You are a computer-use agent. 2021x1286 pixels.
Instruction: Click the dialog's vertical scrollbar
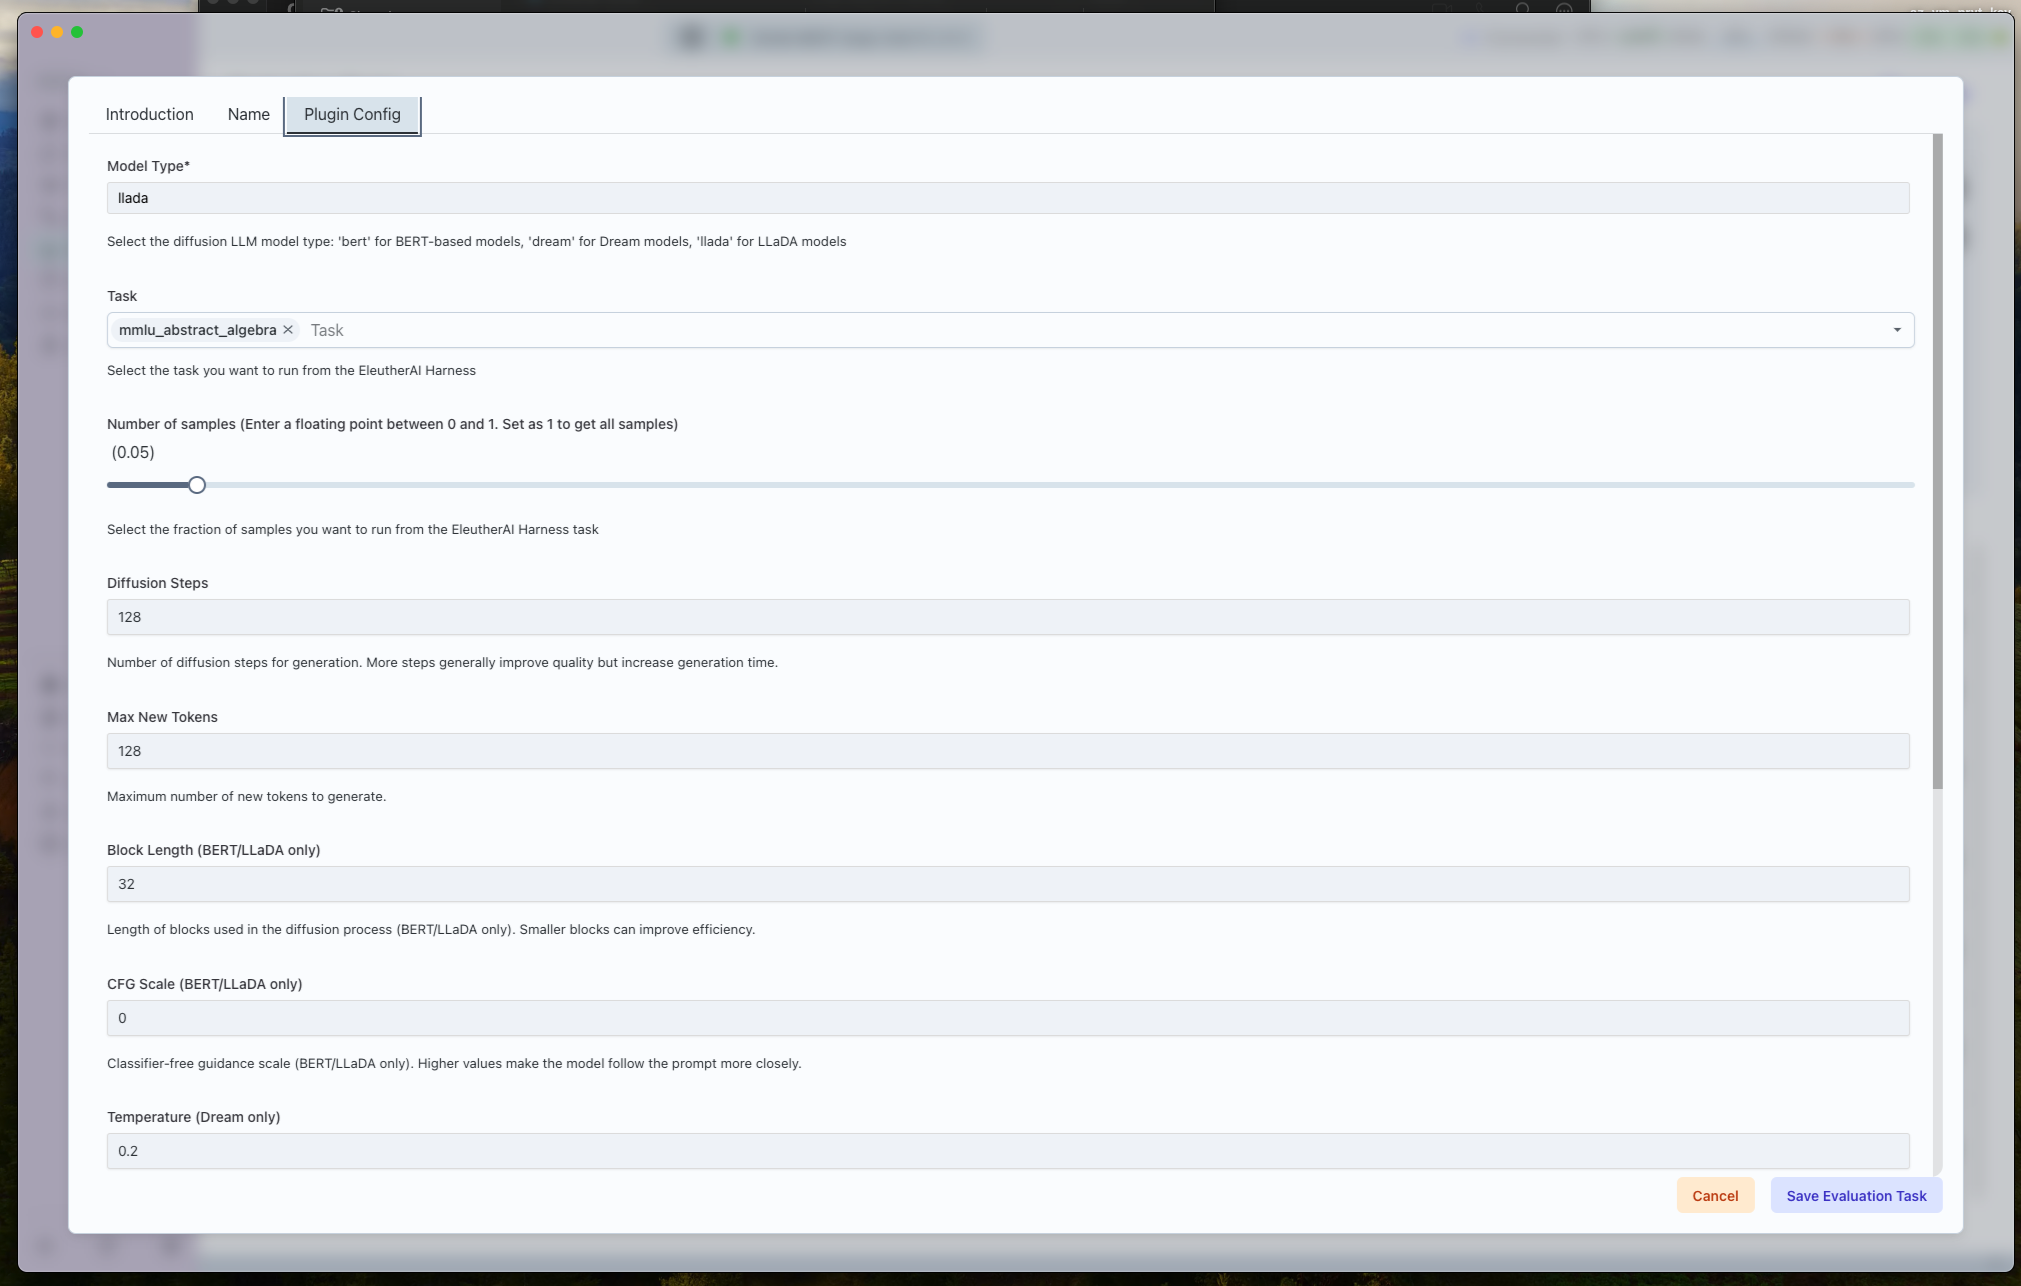pos(1937,460)
